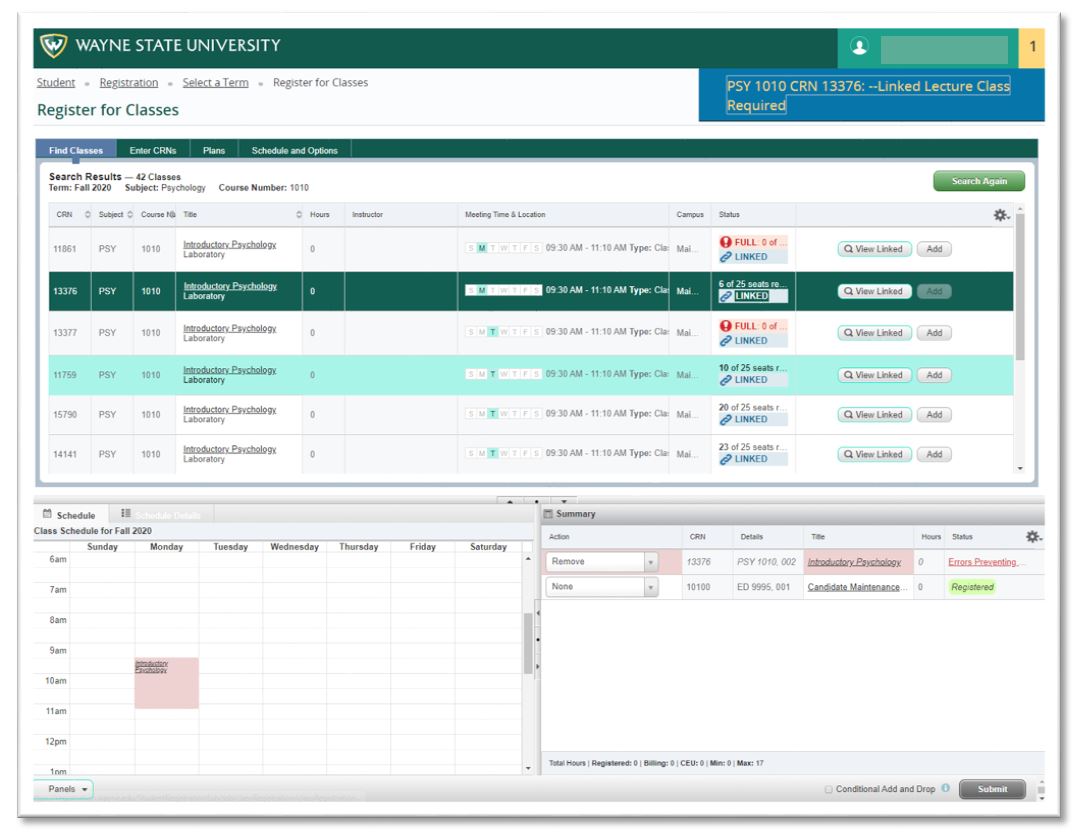
Task: View linked sections for CRN 14141
Action: point(874,454)
